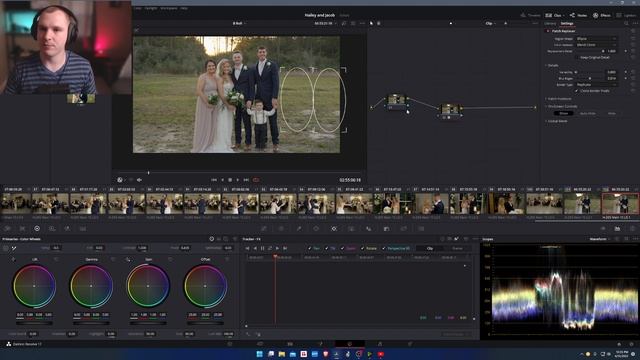Viewport: 640px width, 360px height.
Task: Play the clip in the viewer
Action: 238,180
